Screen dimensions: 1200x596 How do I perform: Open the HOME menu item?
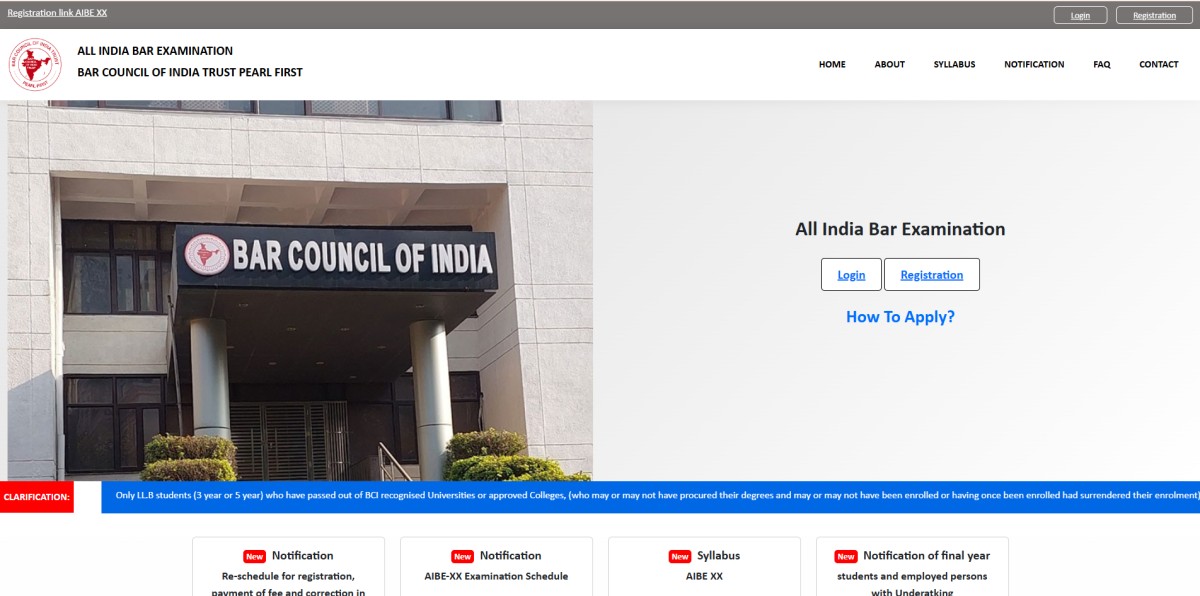(x=831, y=64)
